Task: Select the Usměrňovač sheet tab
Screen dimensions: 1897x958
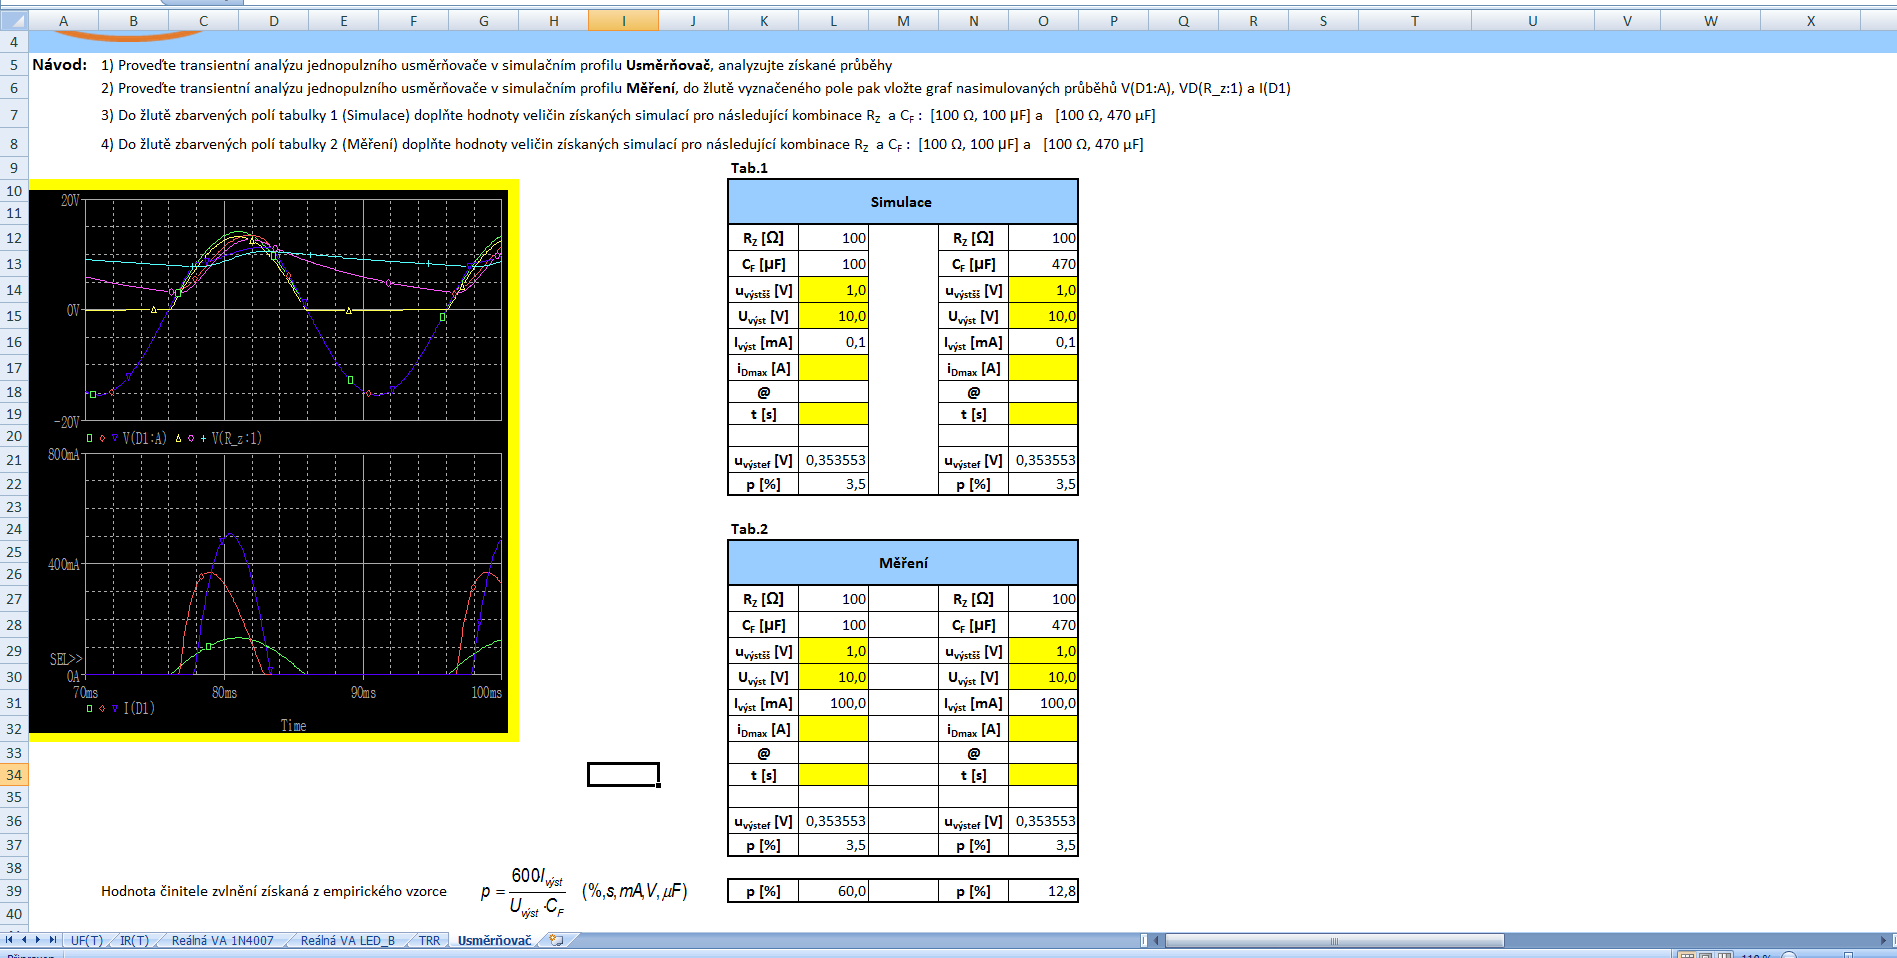Action: (494, 941)
